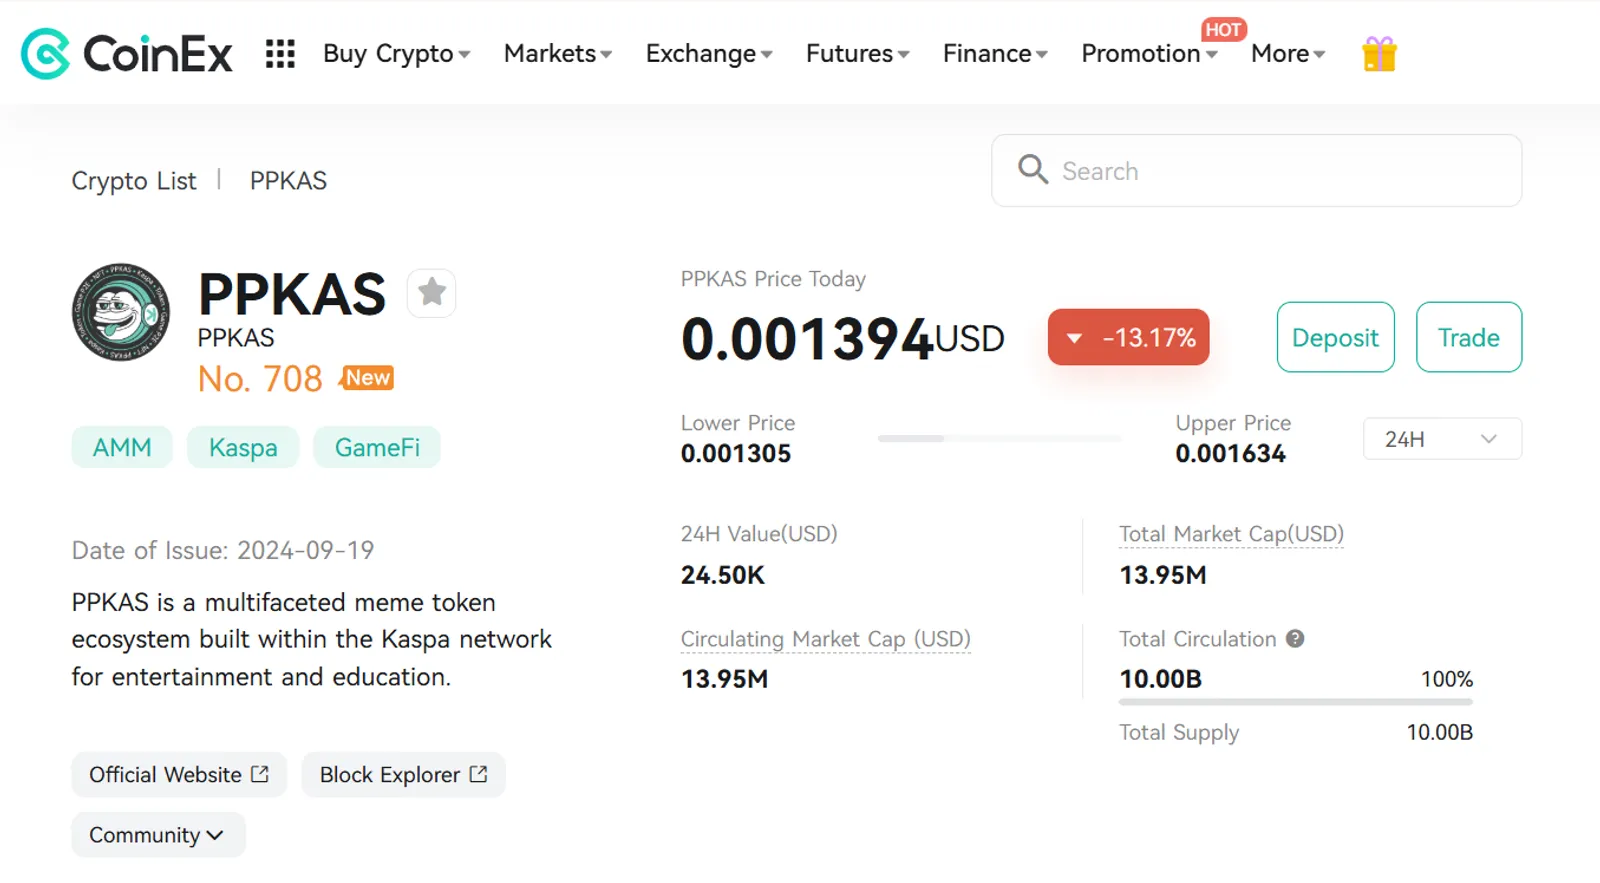The width and height of the screenshot is (1600, 883).
Task: Click the HOT badge above Promotion
Action: click(x=1223, y=29)
